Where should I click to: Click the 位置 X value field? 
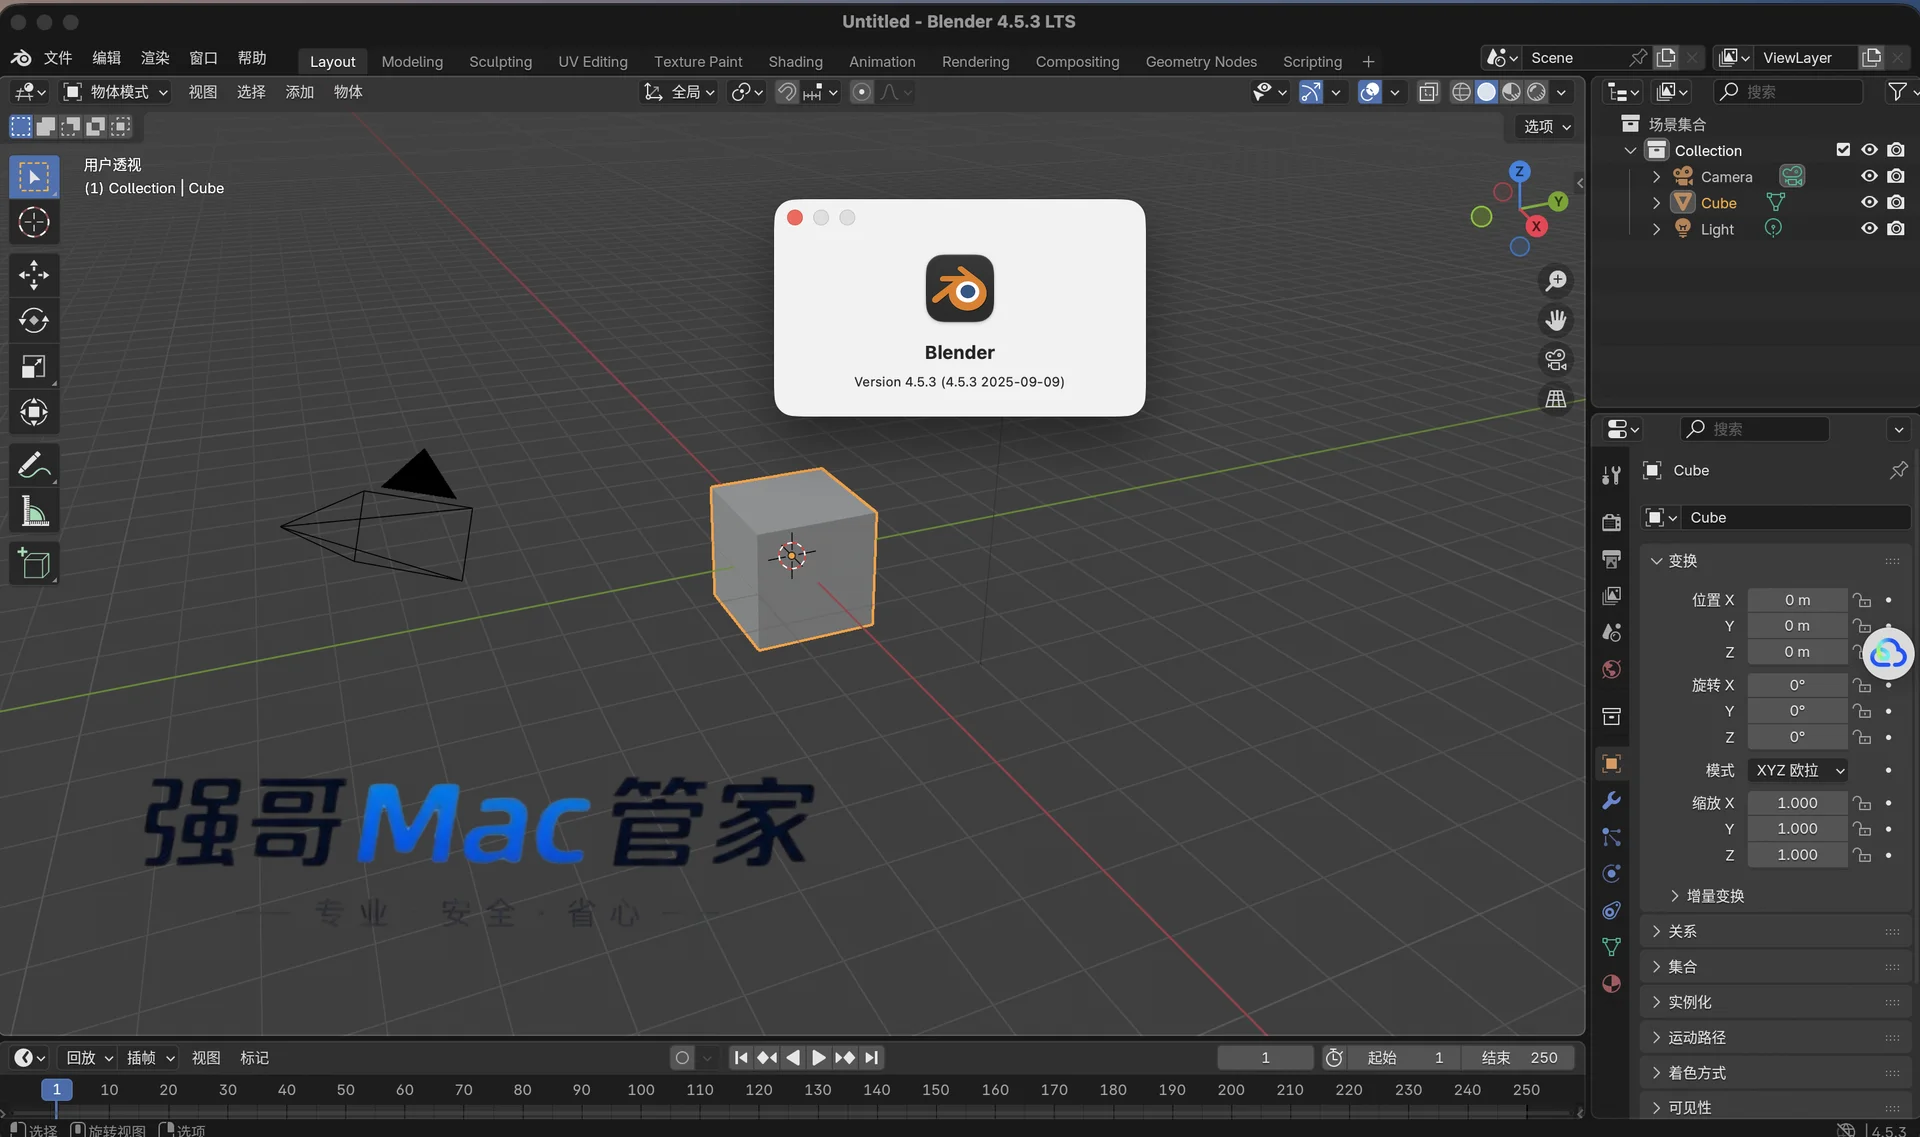[x=1797, y=600]
